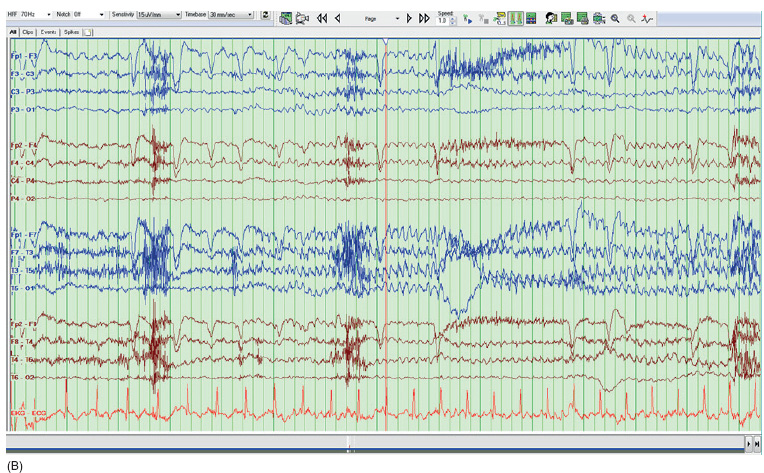Open the Sensitivity 15 uV/mm dropdown
This screenshot has height=473, width=764.
177,16
